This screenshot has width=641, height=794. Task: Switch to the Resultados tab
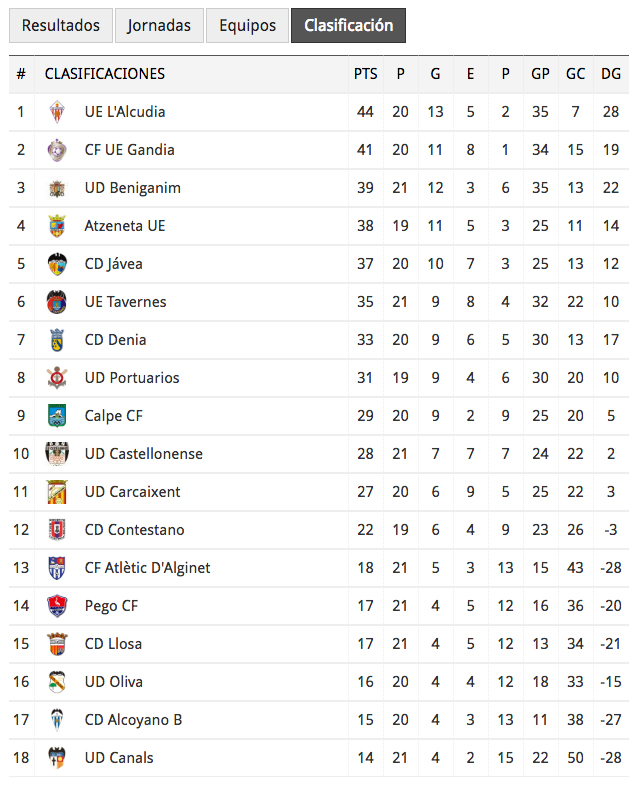(61, 25)
